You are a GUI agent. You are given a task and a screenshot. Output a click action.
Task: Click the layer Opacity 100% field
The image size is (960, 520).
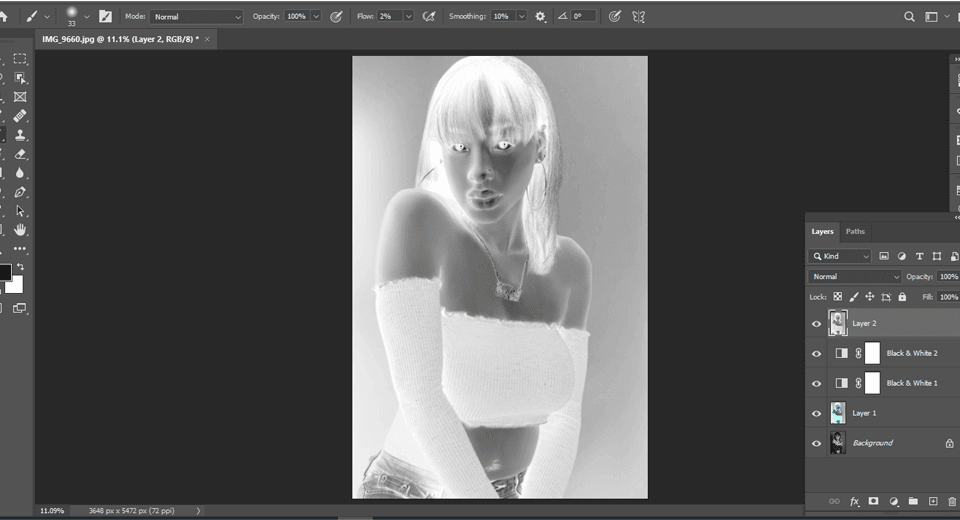pyautogui.click(x=948, y=276)
